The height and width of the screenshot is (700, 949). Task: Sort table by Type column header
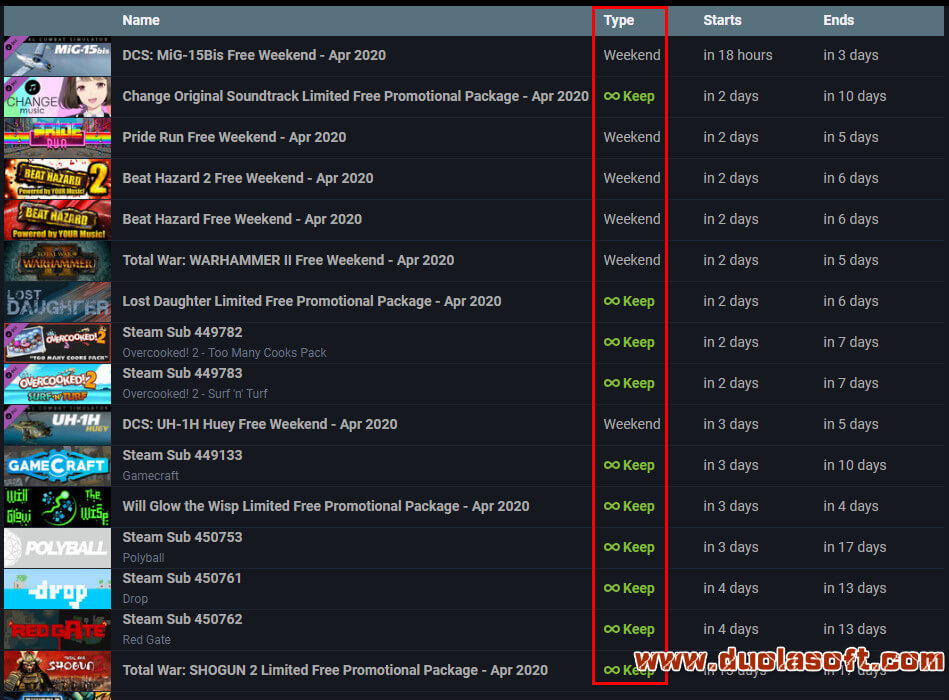619,20
